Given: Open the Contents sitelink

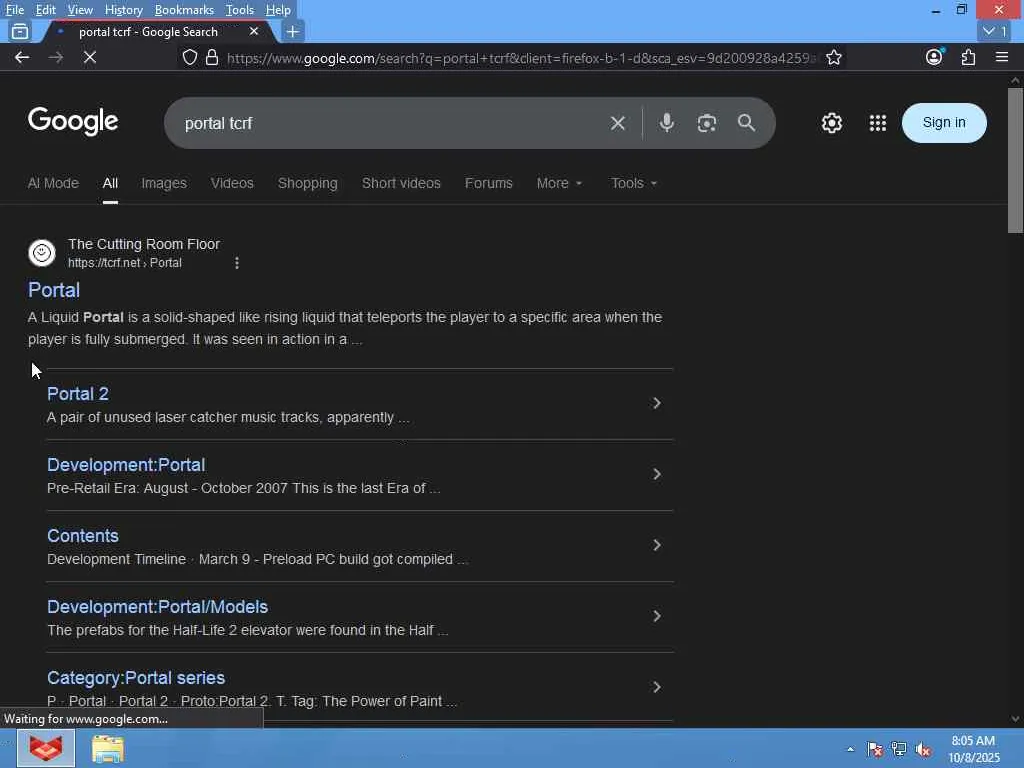Looking at the screenshot, I should click(83, 536).
